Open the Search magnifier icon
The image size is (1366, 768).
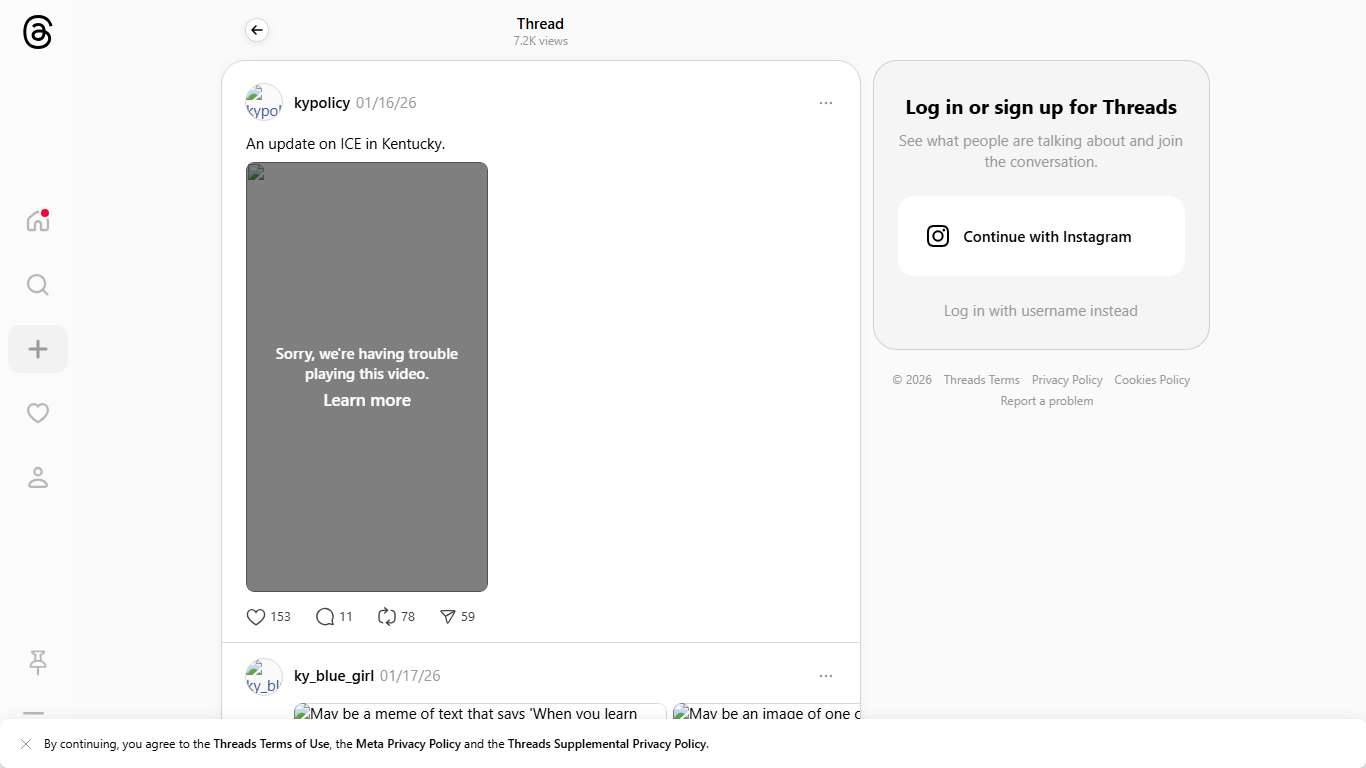[x=38, y=285]
